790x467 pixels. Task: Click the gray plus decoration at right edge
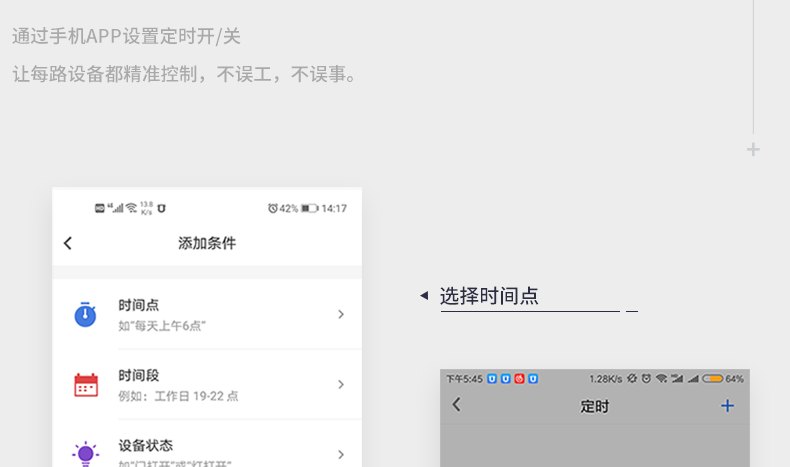(753, 149)
